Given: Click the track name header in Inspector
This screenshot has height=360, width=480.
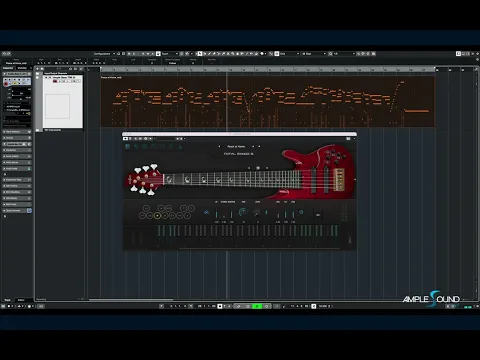Looking at the screenshot, I should [x=17, y=74].
